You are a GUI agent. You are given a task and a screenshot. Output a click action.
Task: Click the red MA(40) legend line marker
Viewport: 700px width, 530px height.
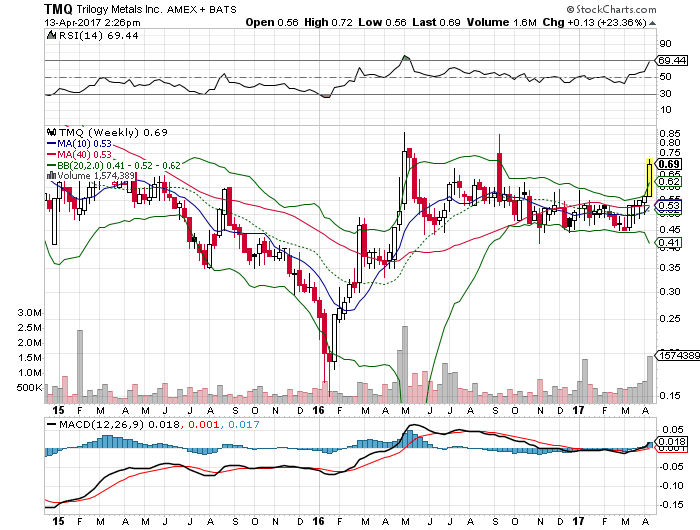tap(50, 153)
